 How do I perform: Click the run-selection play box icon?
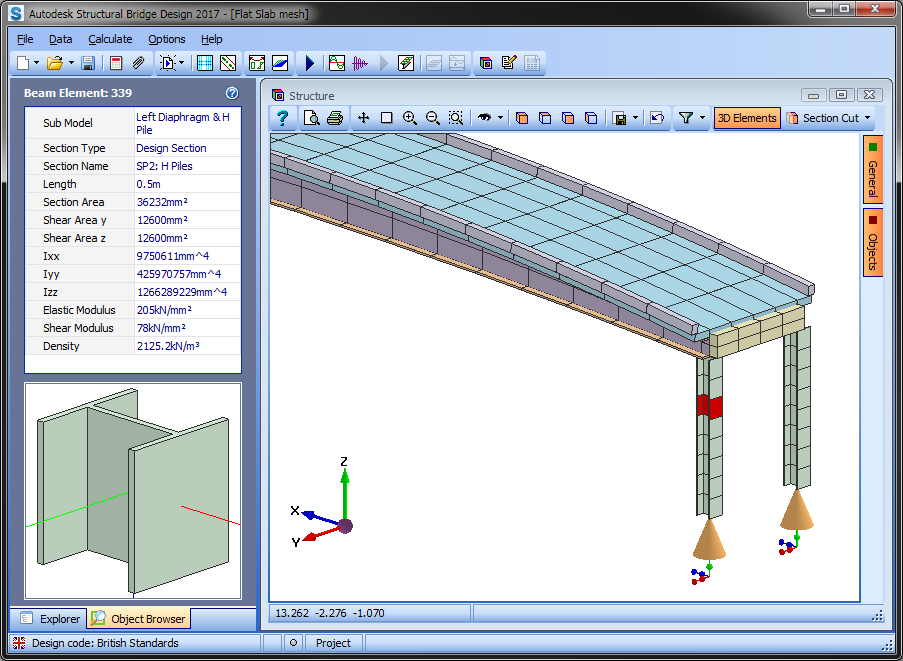click(168, 63)
